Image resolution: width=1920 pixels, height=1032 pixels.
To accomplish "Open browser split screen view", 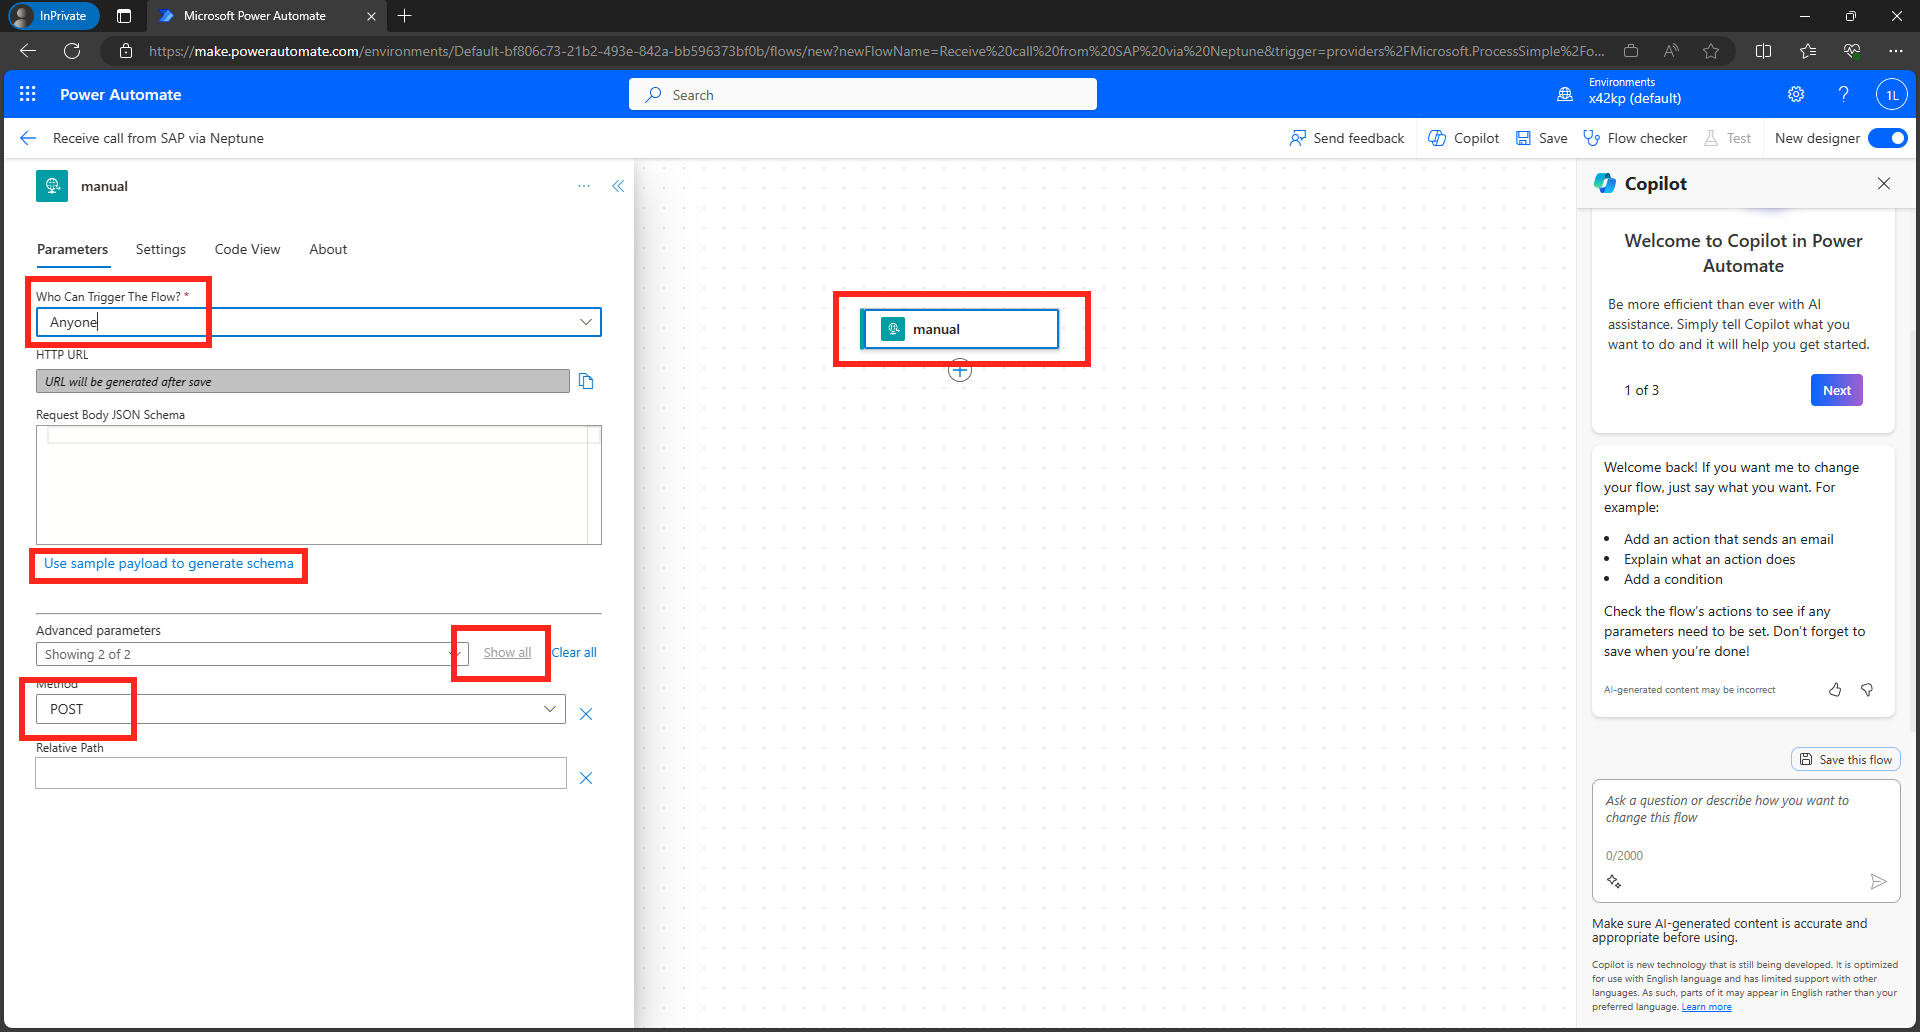I will (1764, 51).
